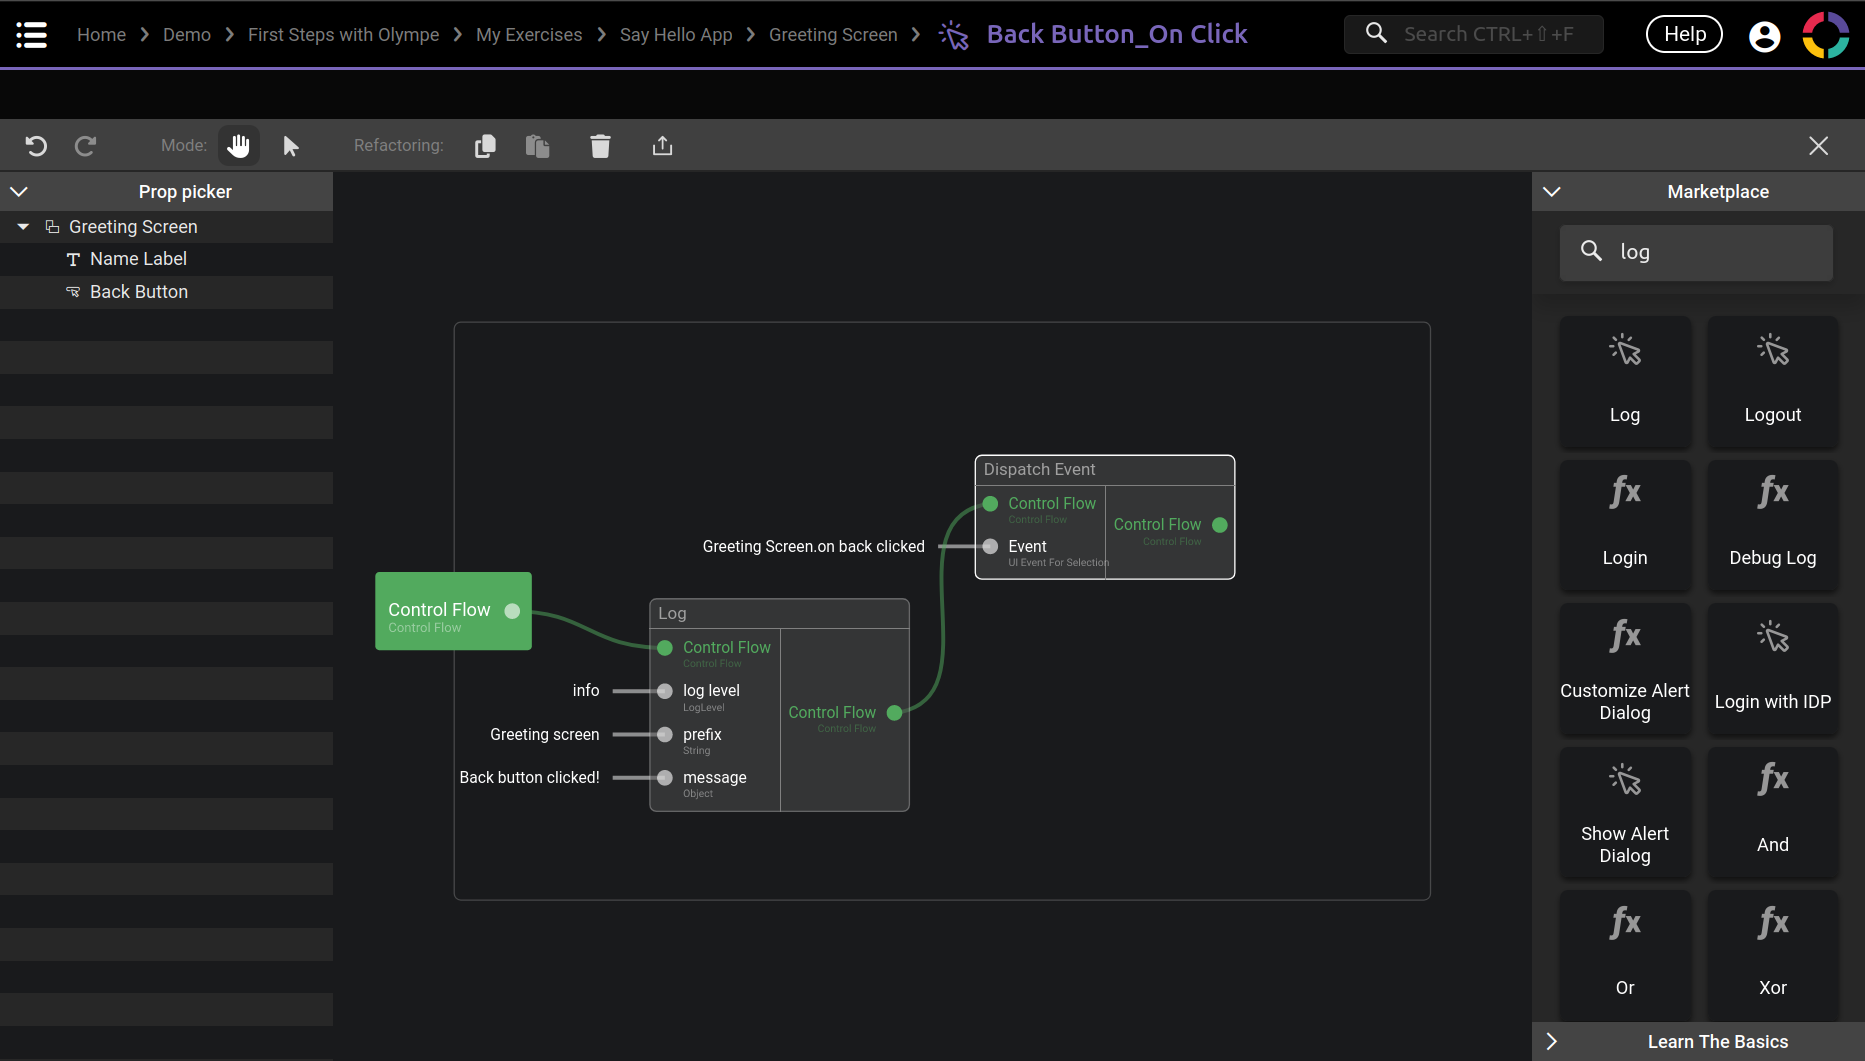
Task: Click the trash delete icon
Action: click(600, 146)
